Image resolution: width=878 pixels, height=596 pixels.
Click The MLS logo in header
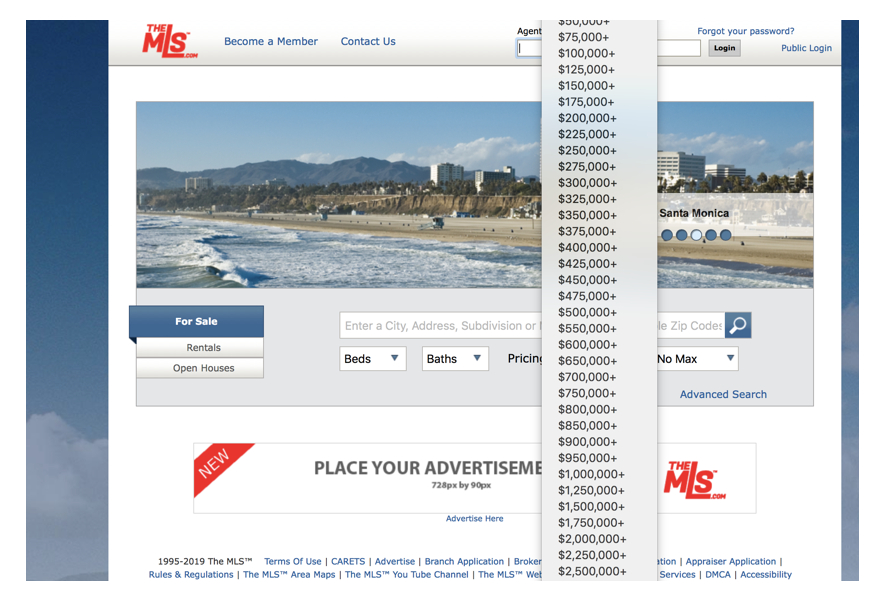(169, 42)
